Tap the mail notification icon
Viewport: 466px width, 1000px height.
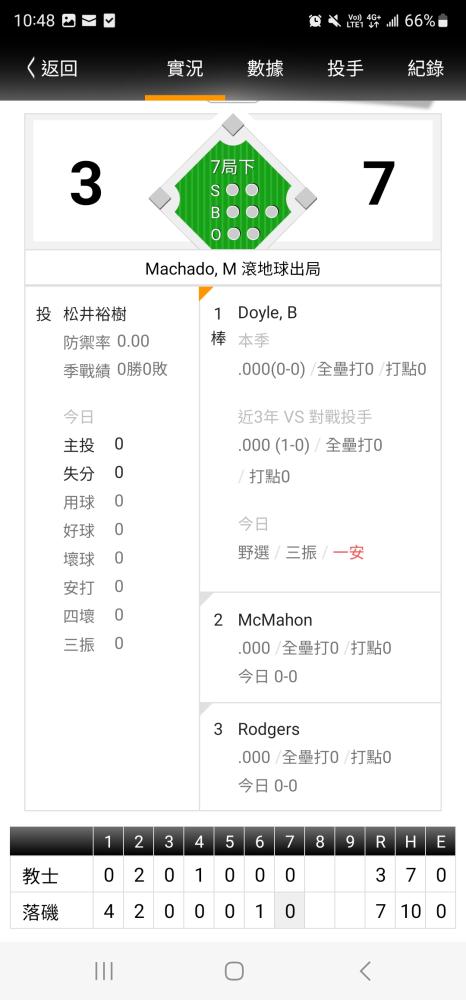[89, 20]
